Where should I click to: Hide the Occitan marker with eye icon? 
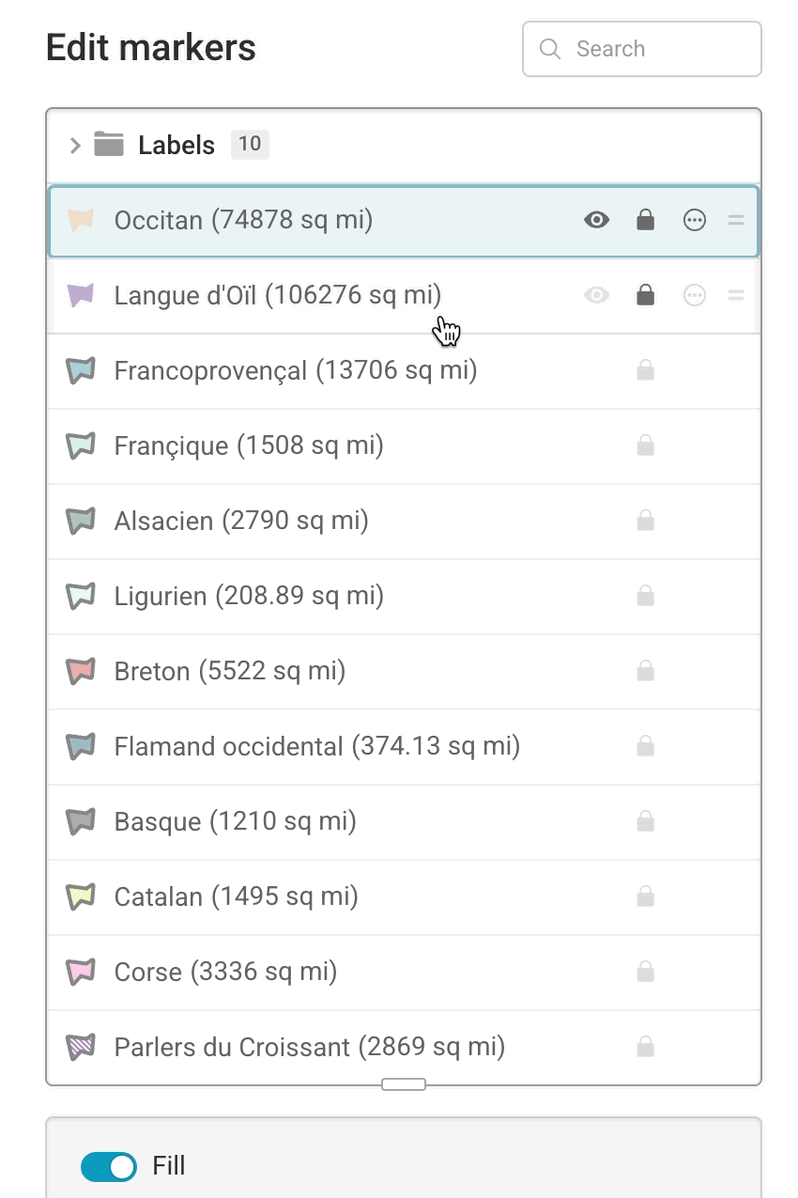click(x=596, y=221)
